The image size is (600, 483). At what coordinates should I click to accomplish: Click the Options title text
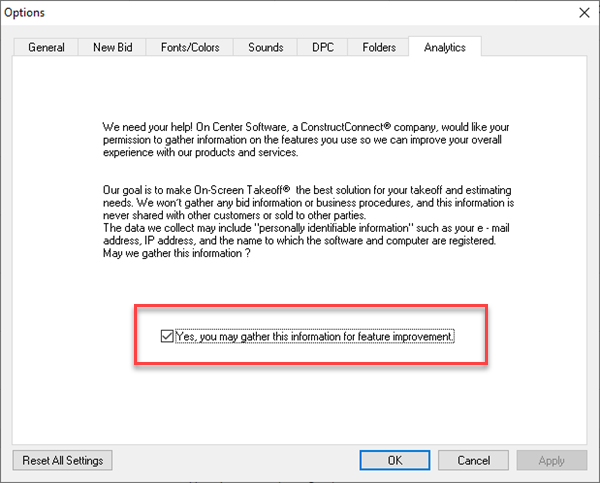[x=24, y=13]
